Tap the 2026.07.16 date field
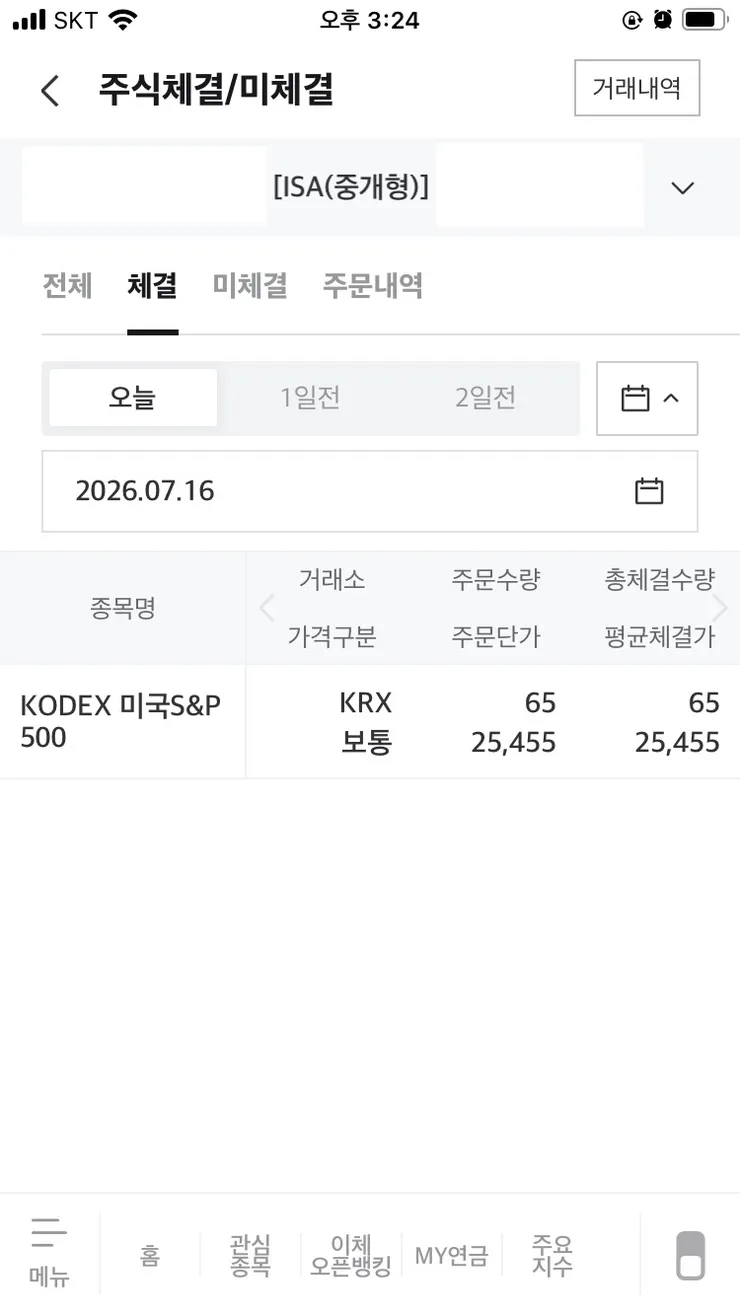740x1316 pixels. [x=370, y=491]
